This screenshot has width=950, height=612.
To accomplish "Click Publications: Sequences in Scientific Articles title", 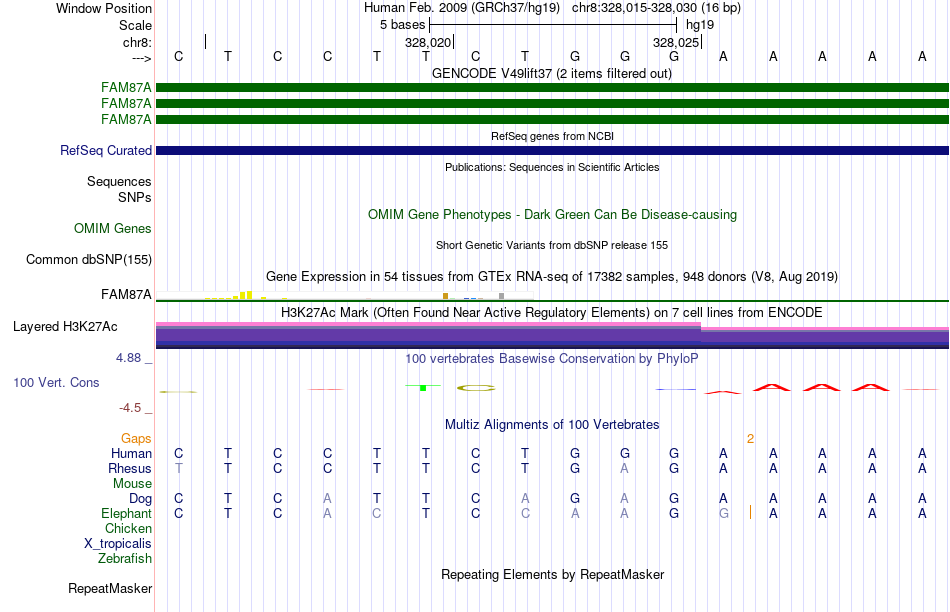I will click(x=552, y=167).
